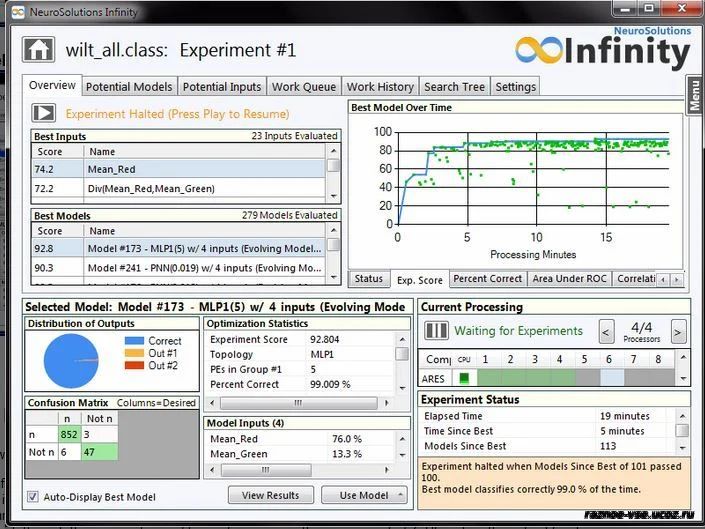
Task: Click the Name column header in Best Models
Action: (205, 231)
